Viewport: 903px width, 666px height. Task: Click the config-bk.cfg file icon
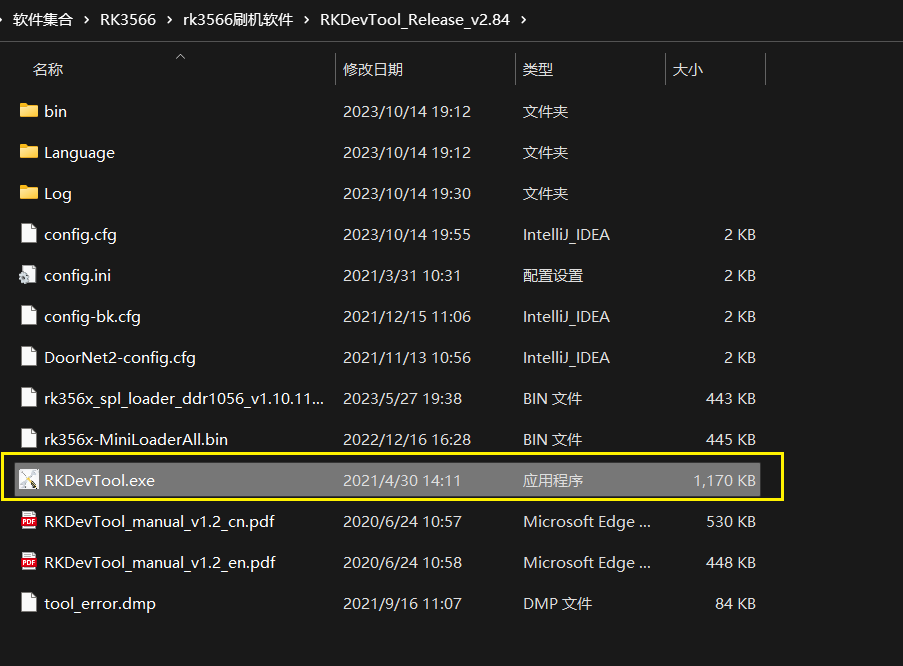[x=29, y=316]
